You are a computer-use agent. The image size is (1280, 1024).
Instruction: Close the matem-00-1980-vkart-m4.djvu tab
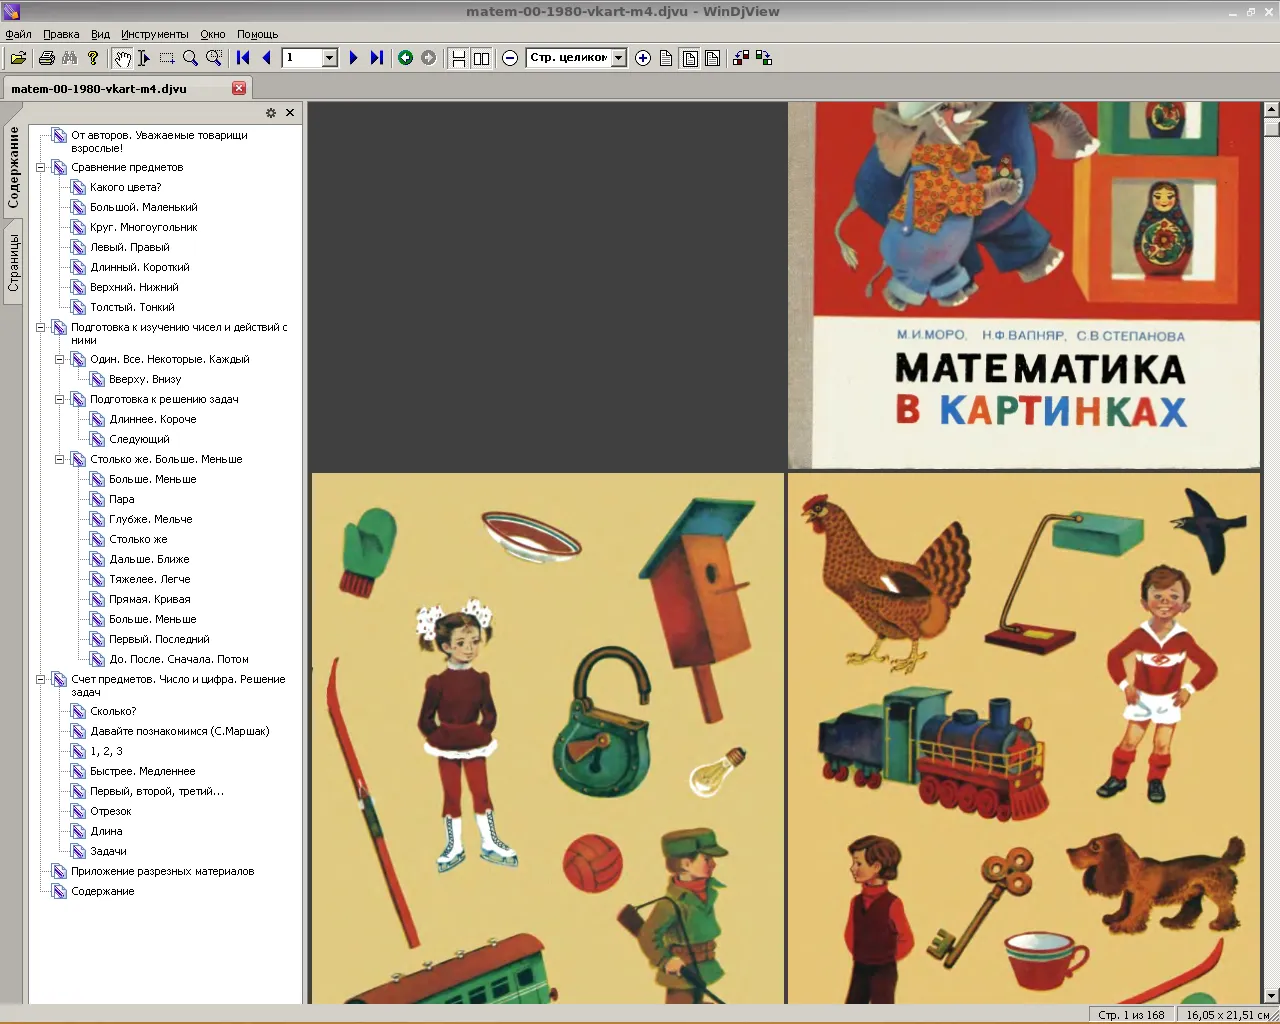[239, 88]
